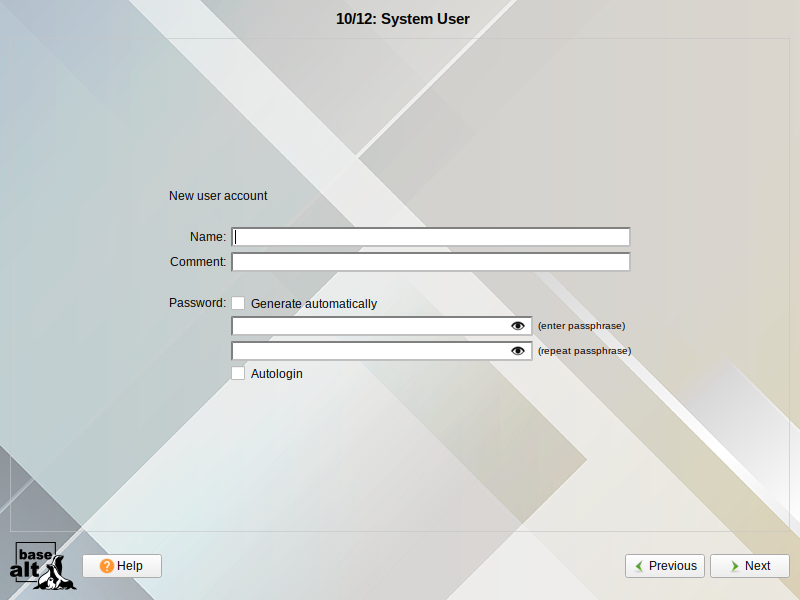800x600 pixels.
Task: Click the New user account label
Action: click(x=218, y=196)
